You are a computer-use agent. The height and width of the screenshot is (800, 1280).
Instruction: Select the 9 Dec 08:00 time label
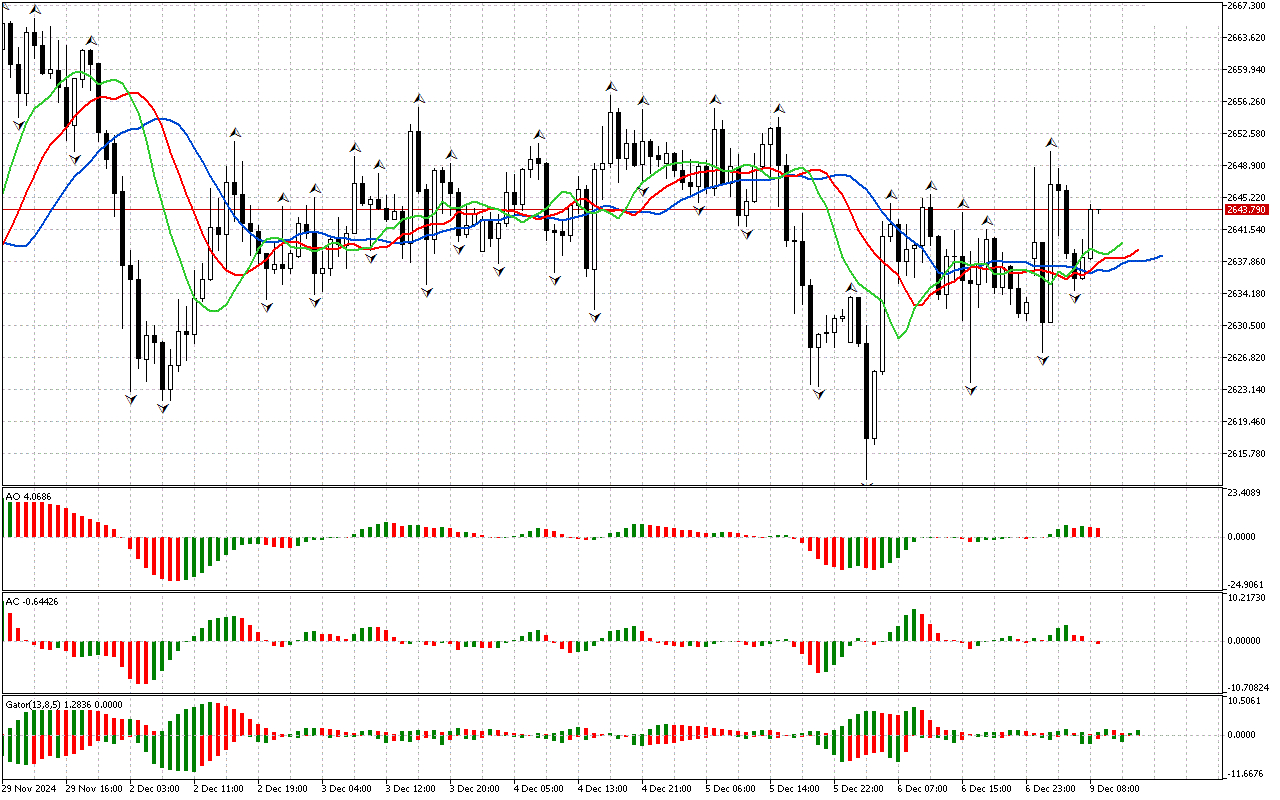click(x=1116, y=788)
